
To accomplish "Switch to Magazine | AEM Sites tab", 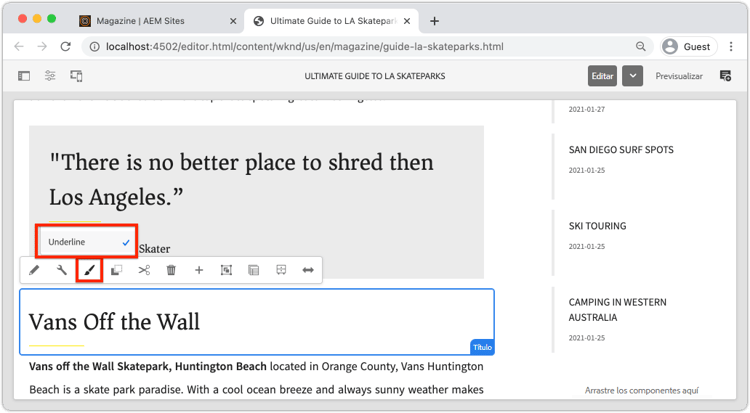I will point(158,21).
